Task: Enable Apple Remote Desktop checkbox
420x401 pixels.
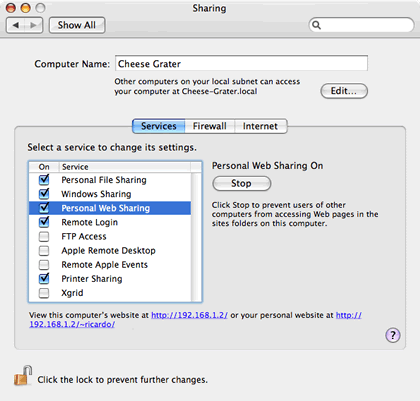Action: [x=44, y=250]
